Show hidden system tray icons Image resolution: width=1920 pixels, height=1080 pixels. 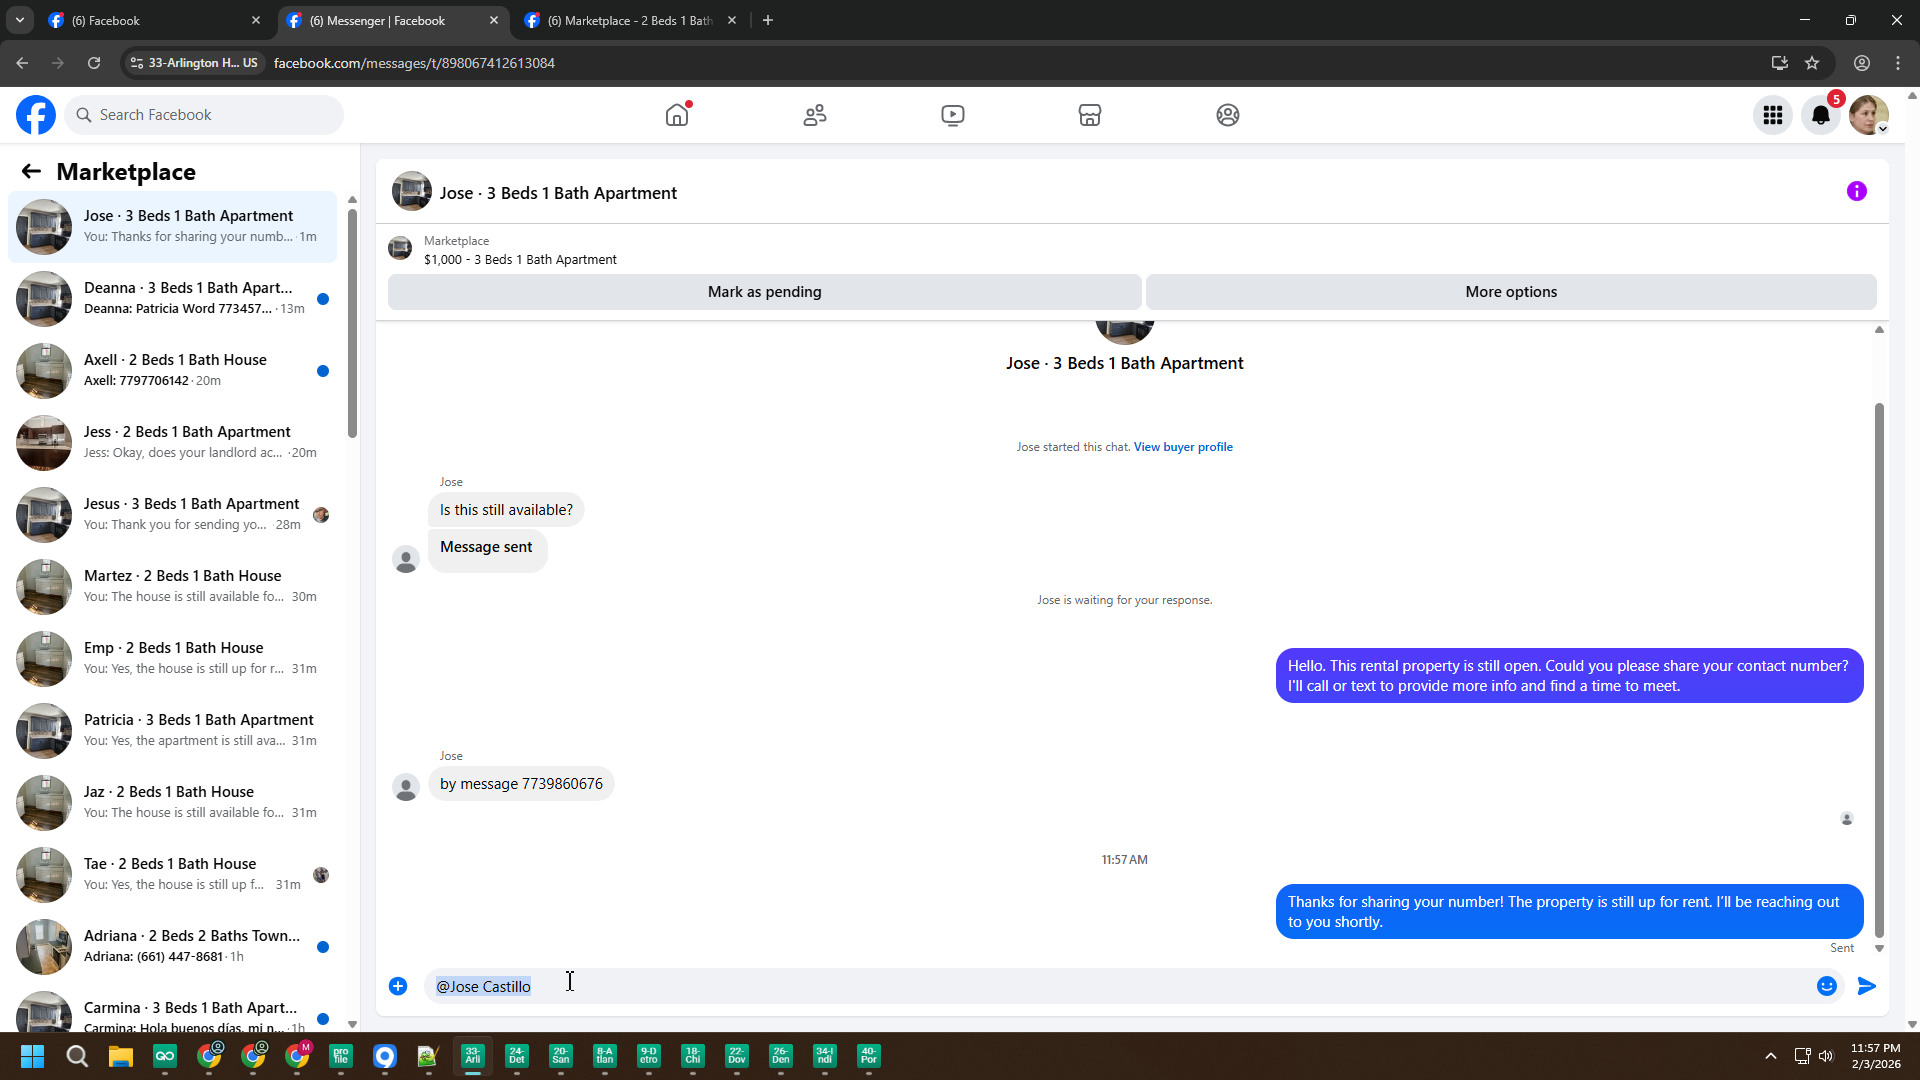[x=1771, y=1056]
